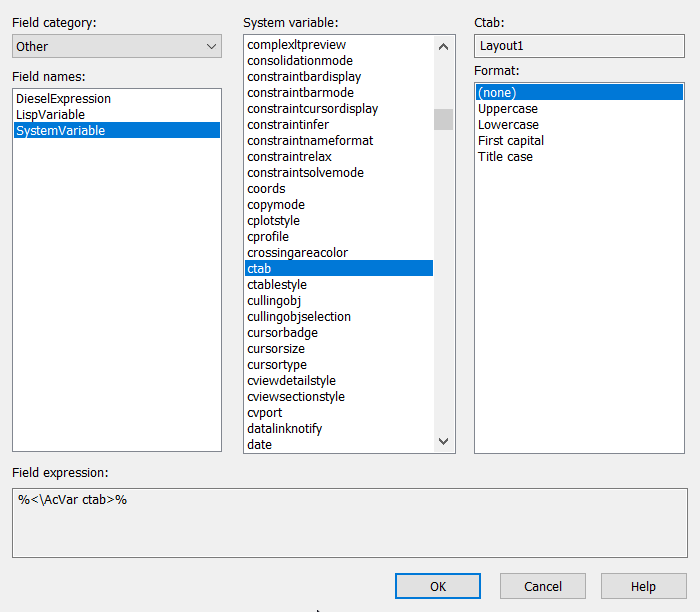The height and width of the screenshot is (612, 700).
Task: Choose copymode system variable
Action: pyautogui.click(x=339, y=204)
